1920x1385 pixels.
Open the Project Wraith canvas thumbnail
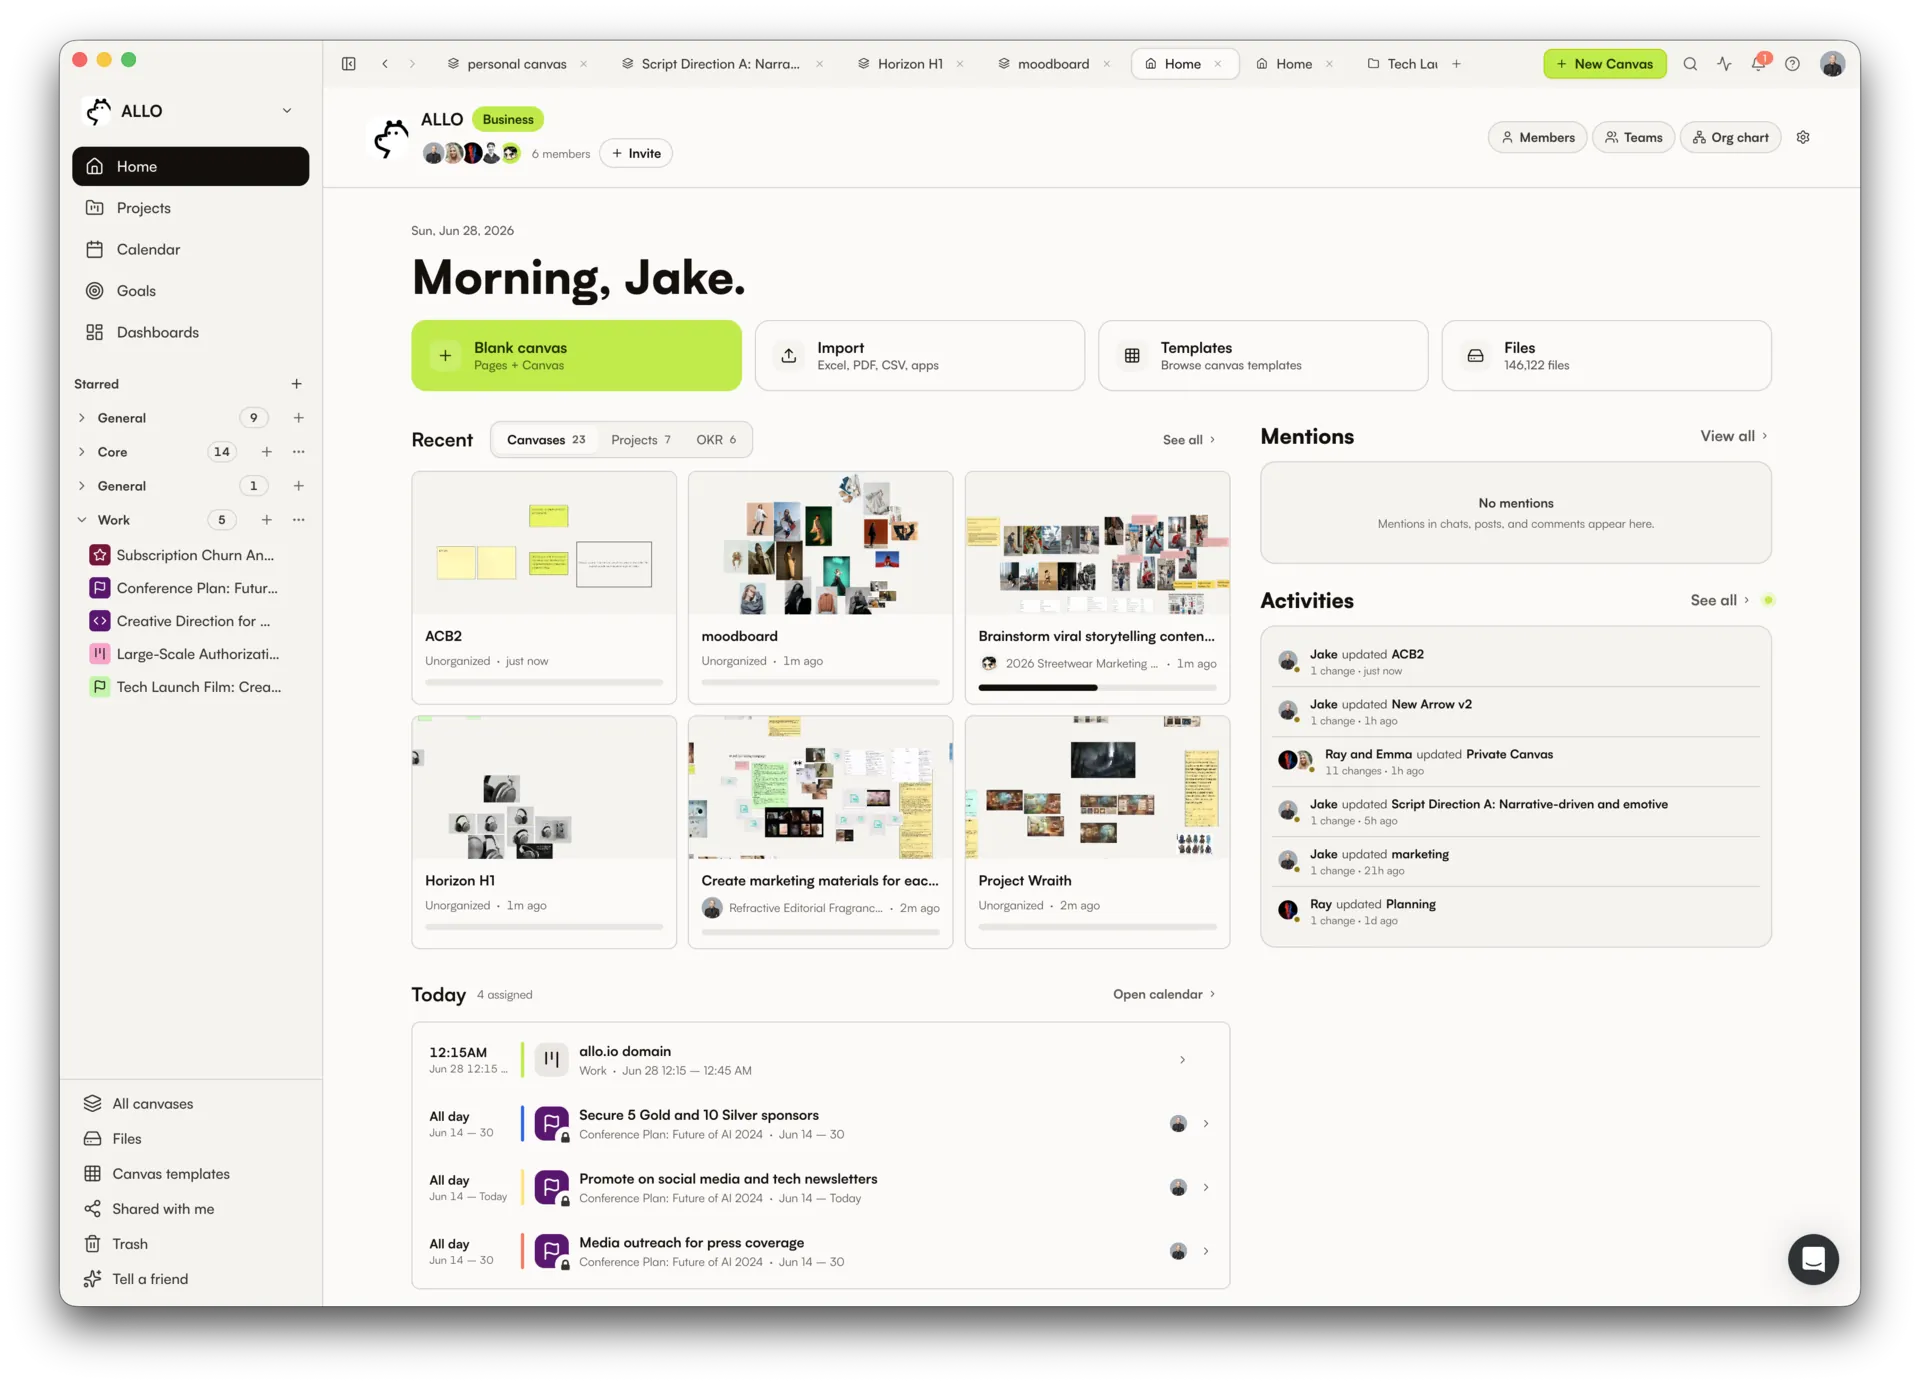1097,788
